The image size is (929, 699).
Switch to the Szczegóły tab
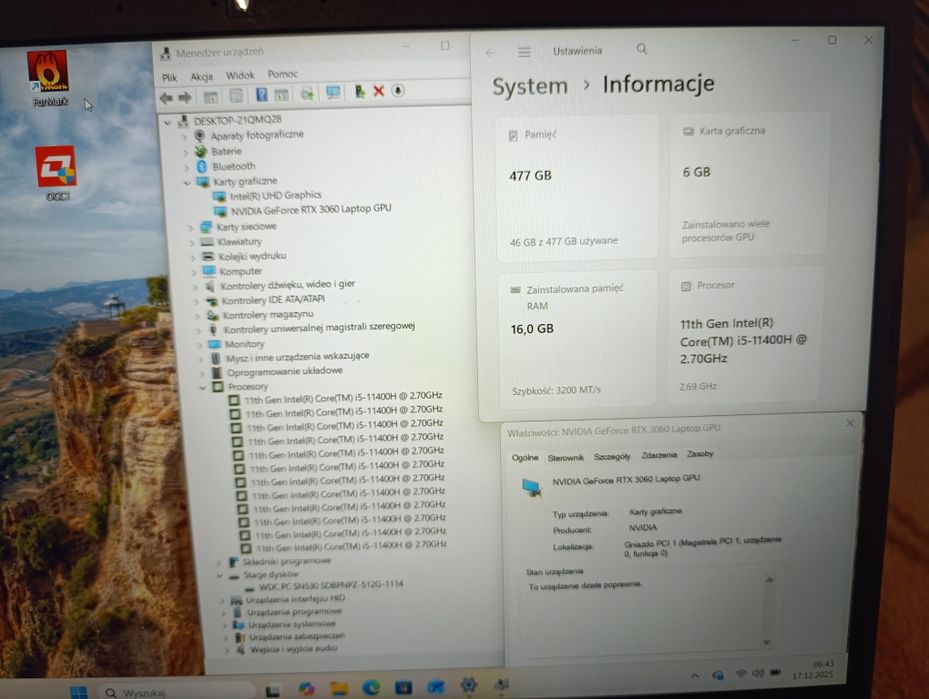611,457
